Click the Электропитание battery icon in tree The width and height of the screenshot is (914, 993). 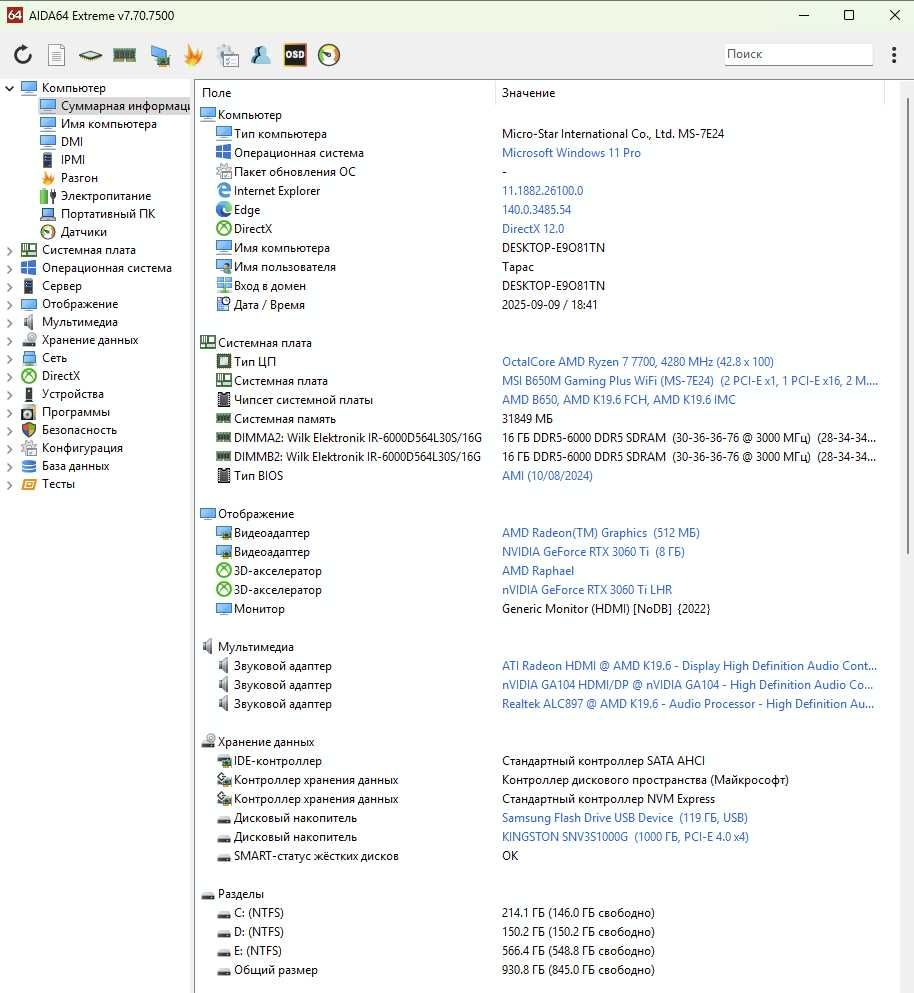pos(48,196)
